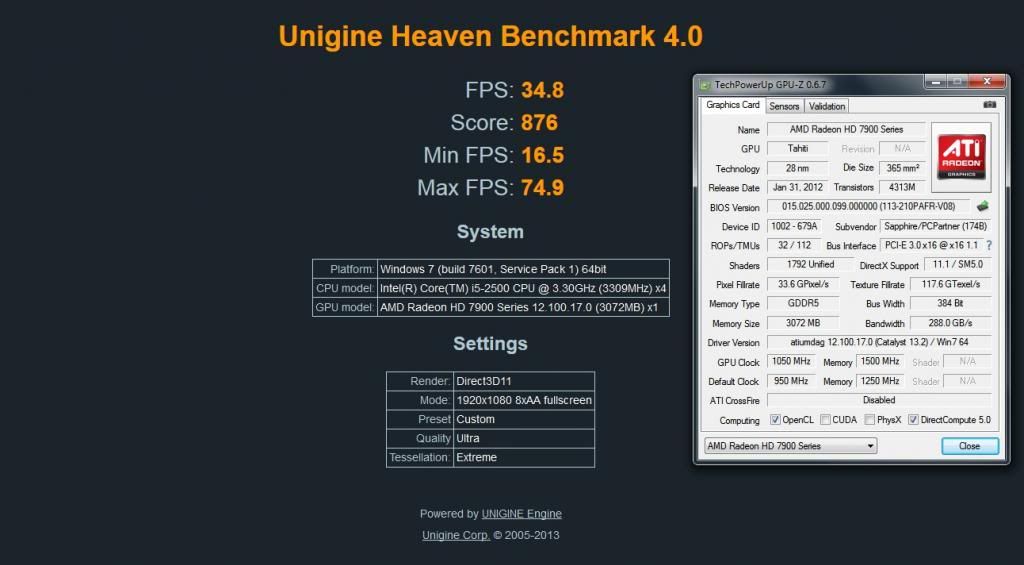Close GPU-Z with the title bar X

click(x=987, y=82)
